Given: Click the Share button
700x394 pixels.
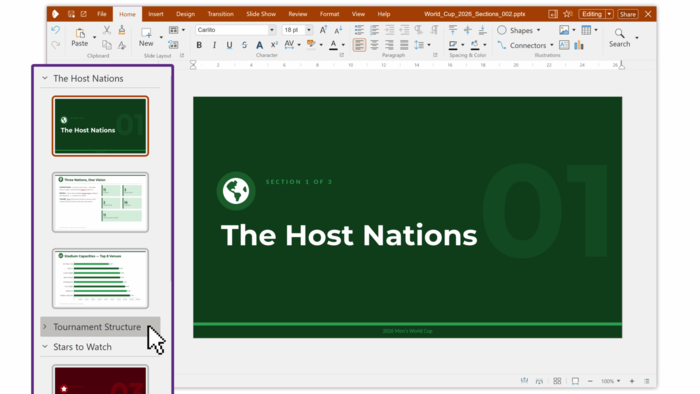Looking at the screenshot, I should coord(627,14).
